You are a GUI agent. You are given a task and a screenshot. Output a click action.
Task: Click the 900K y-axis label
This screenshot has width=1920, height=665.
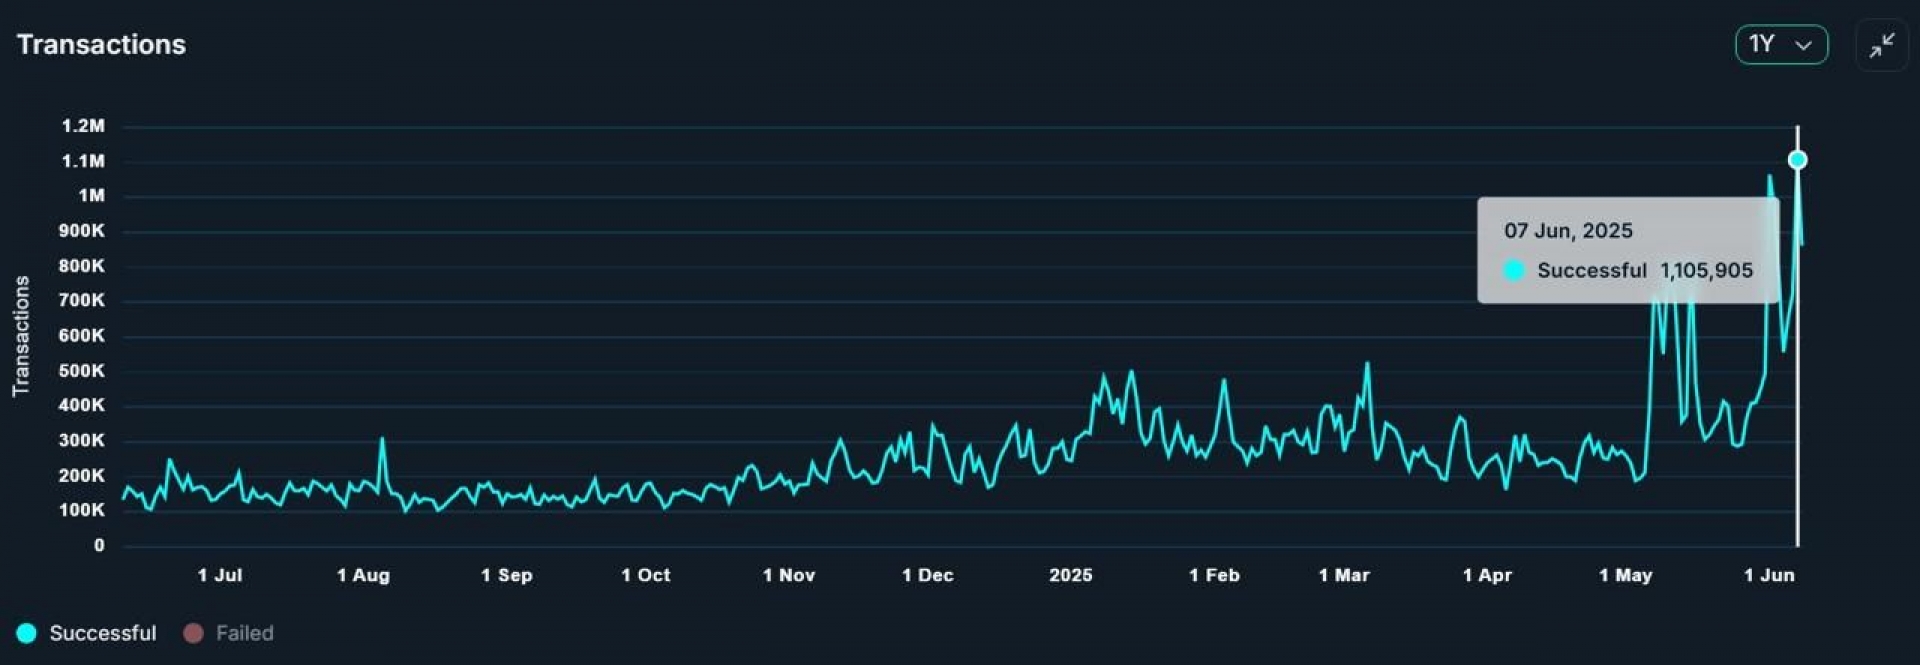point(81,231)
